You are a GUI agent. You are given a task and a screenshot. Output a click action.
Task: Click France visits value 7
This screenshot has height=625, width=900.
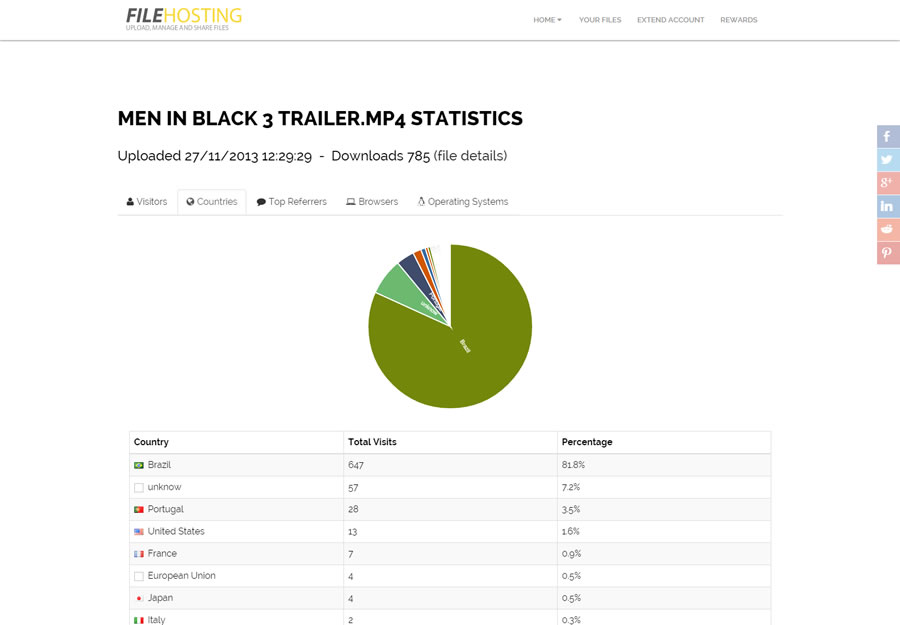pos(351,554)
